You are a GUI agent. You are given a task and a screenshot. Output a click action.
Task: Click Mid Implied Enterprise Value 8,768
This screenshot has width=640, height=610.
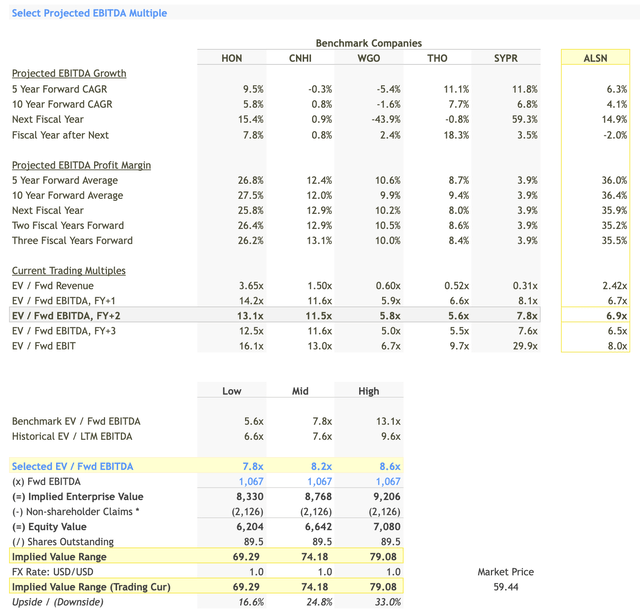point(318,497)
